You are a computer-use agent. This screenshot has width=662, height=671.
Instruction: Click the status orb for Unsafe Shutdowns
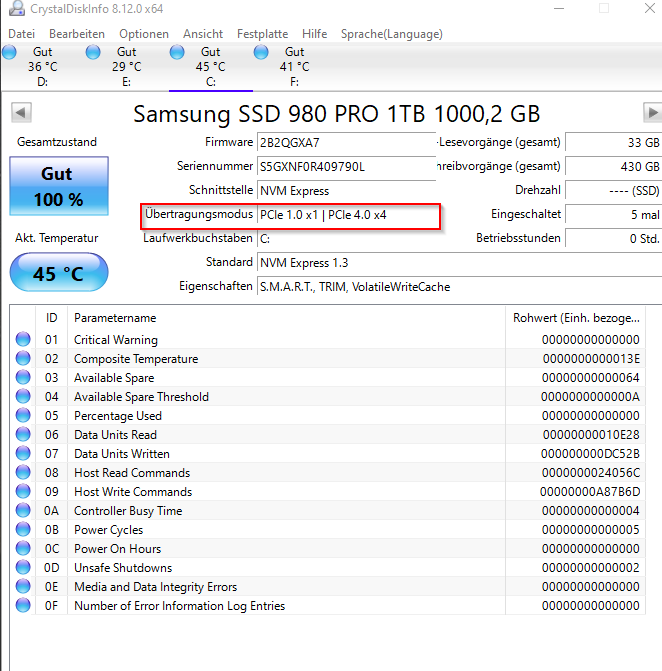23,567
